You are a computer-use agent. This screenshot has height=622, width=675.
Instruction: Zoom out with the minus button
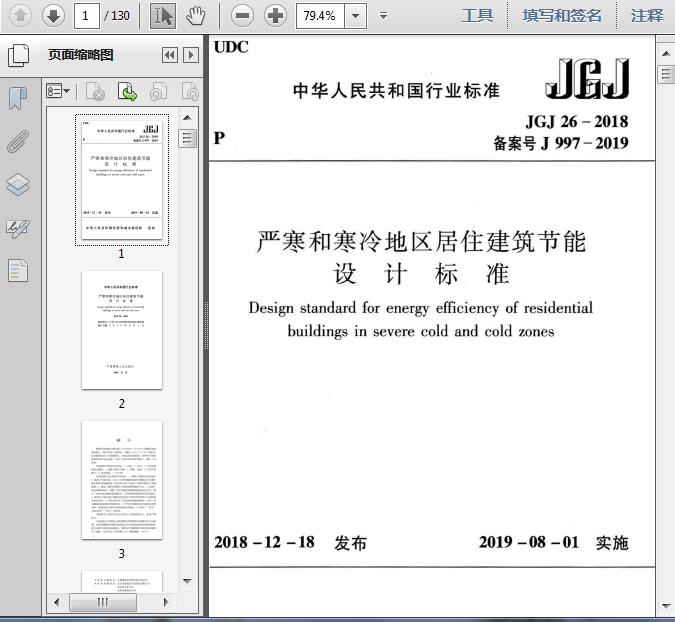242,16
